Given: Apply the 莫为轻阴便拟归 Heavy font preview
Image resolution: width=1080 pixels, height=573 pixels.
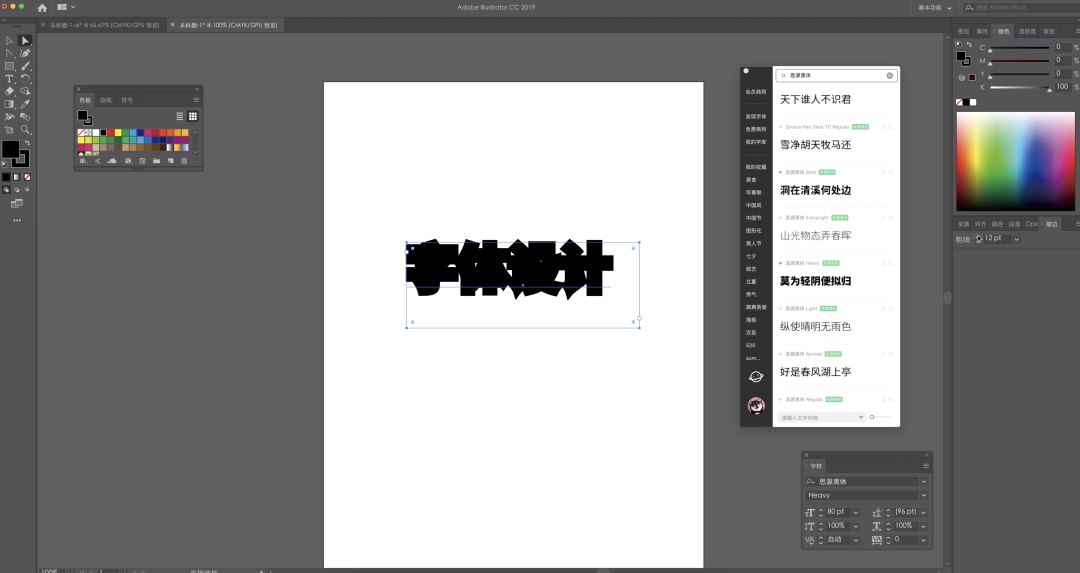Looking at the screenshot, I should [816, 281].
